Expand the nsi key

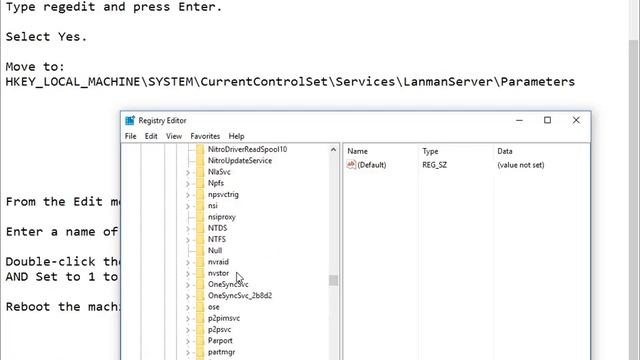point(188,207)
